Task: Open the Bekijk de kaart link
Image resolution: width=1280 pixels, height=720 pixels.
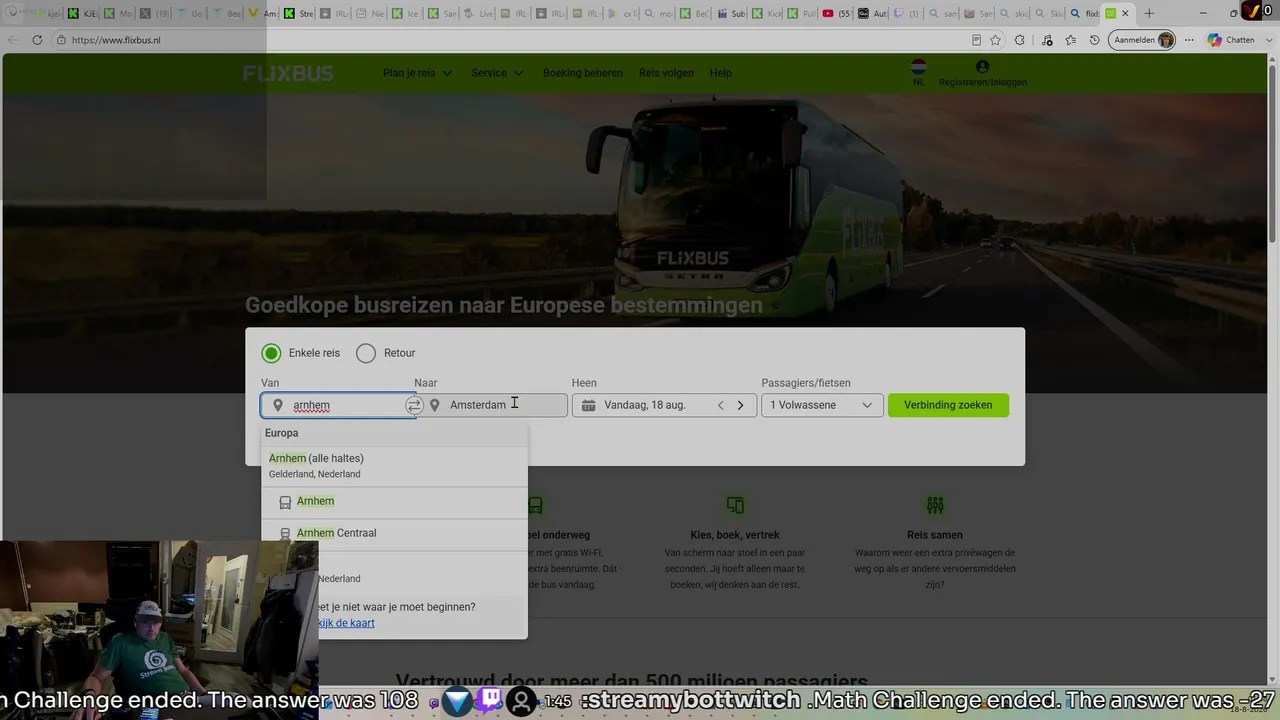Action: [346, 623]
